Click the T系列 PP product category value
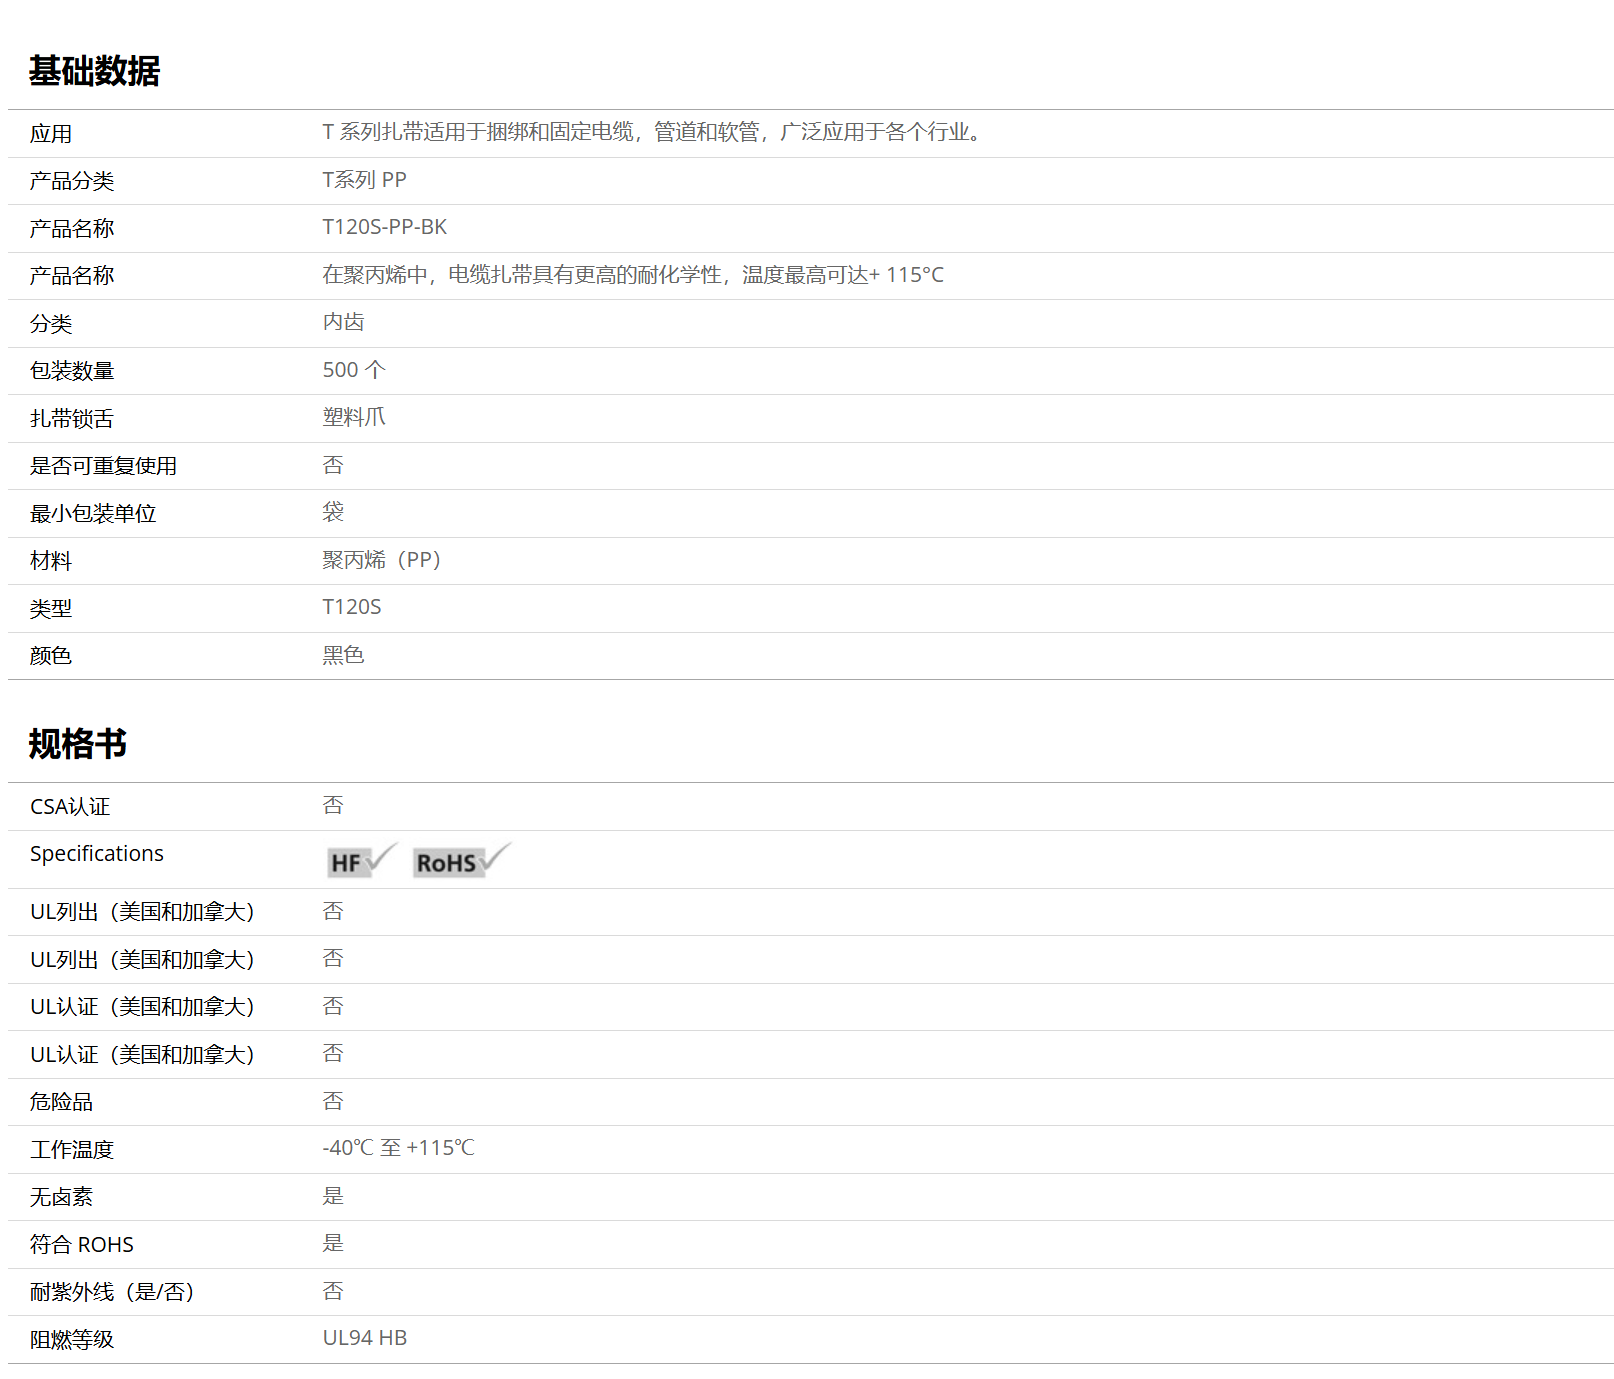 [364, 180]
